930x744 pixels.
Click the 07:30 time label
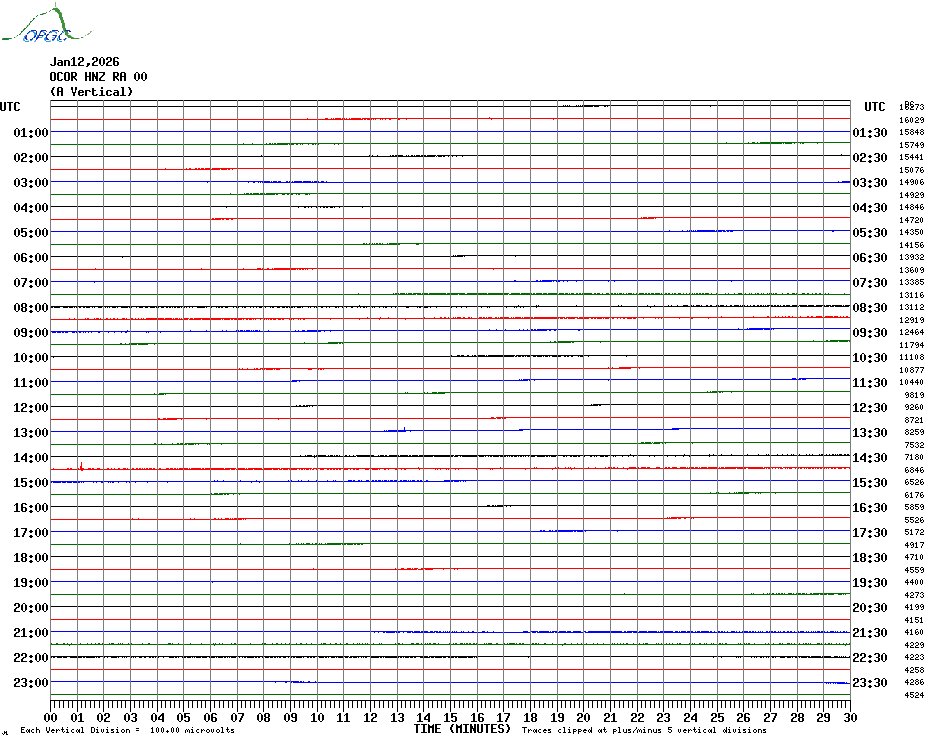[870, 282]
